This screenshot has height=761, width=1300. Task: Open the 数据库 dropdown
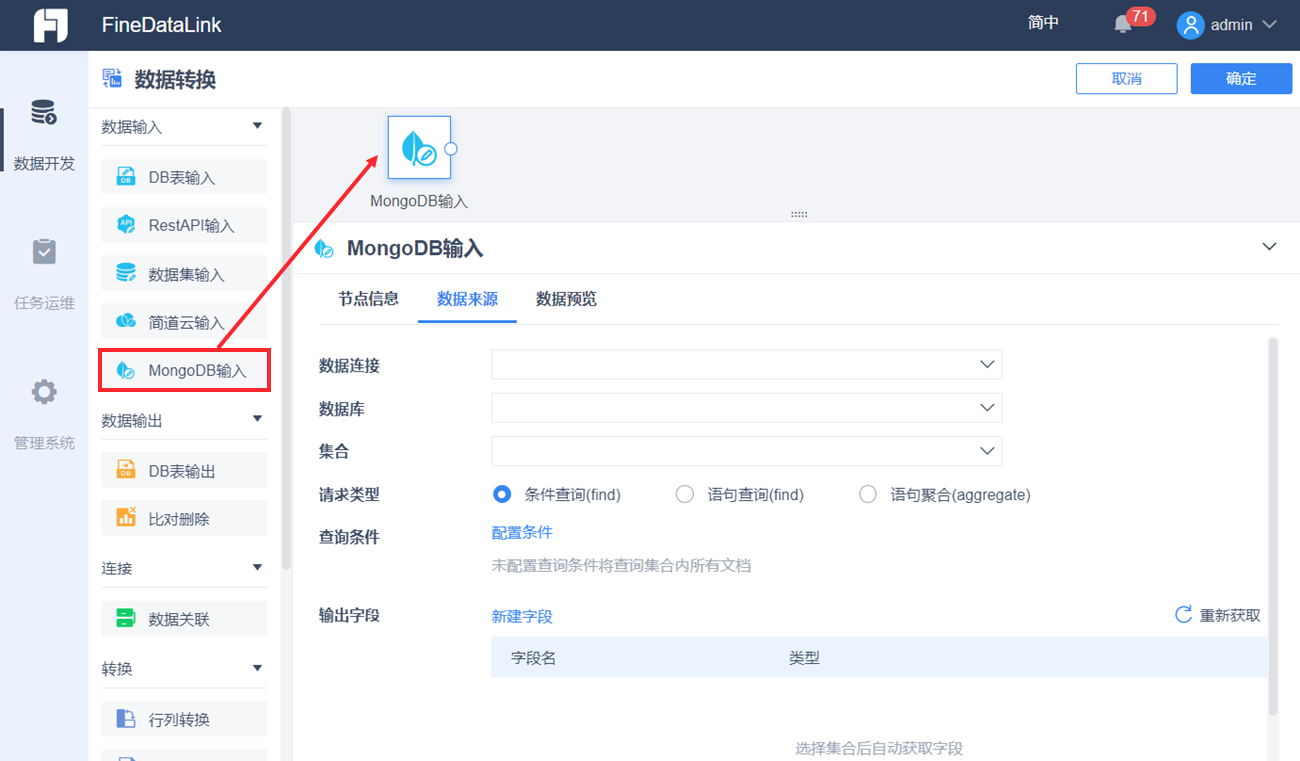click(746, 408)
